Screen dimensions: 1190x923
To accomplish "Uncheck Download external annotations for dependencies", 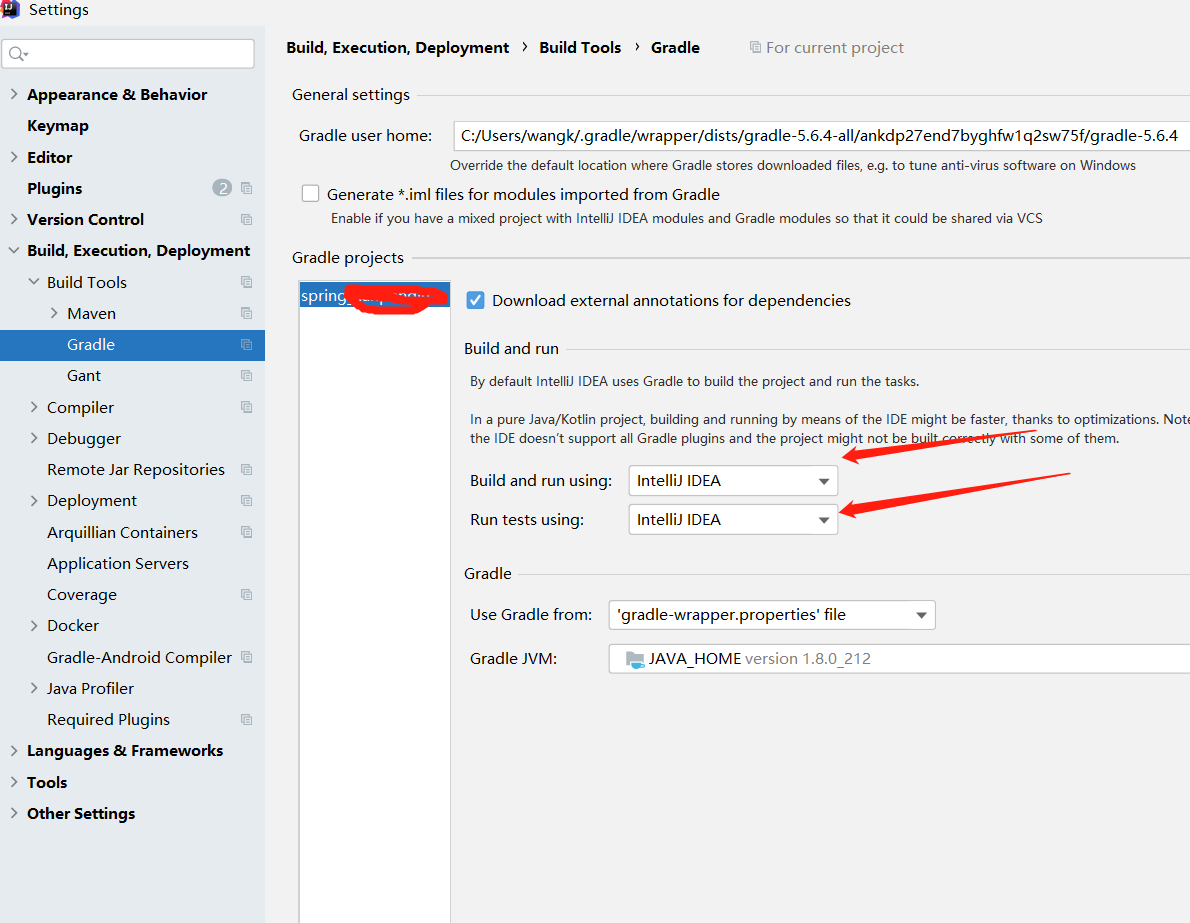I will click(475, 300).
